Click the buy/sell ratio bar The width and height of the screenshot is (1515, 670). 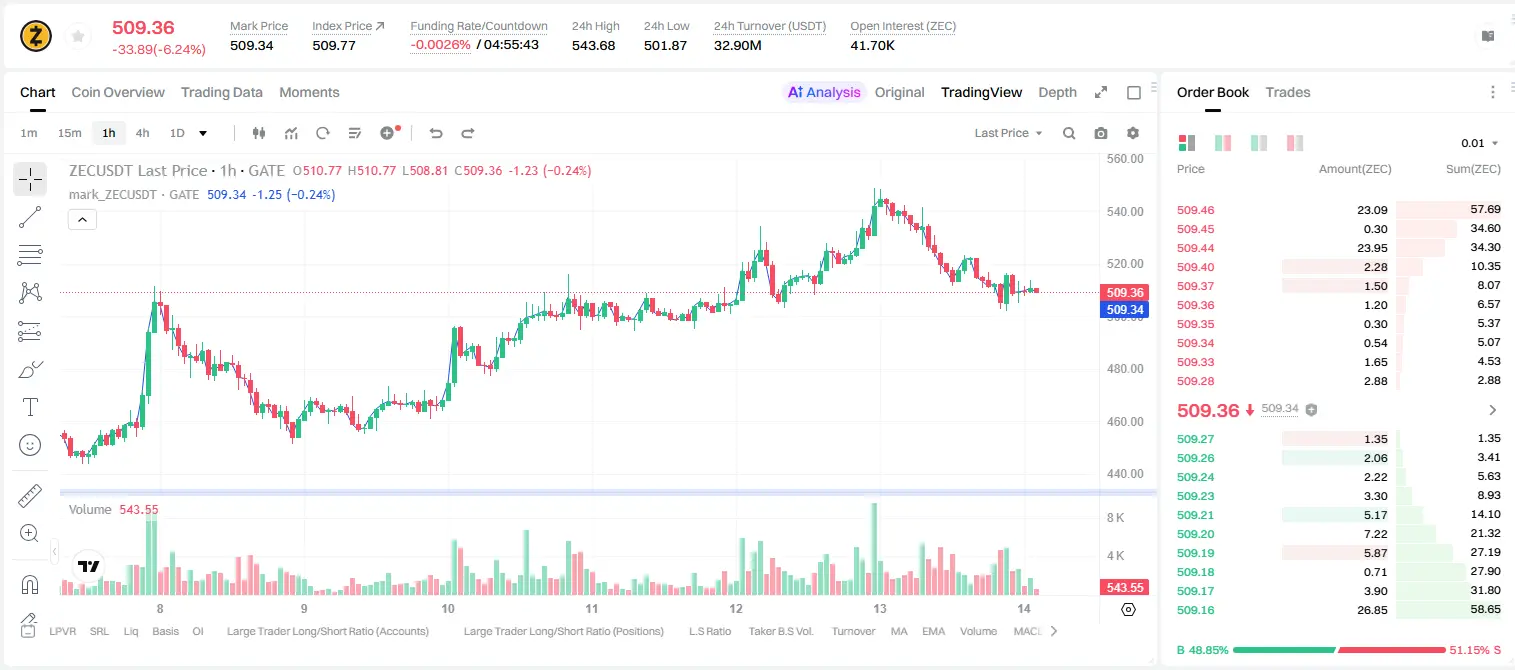click(1339, 650)
